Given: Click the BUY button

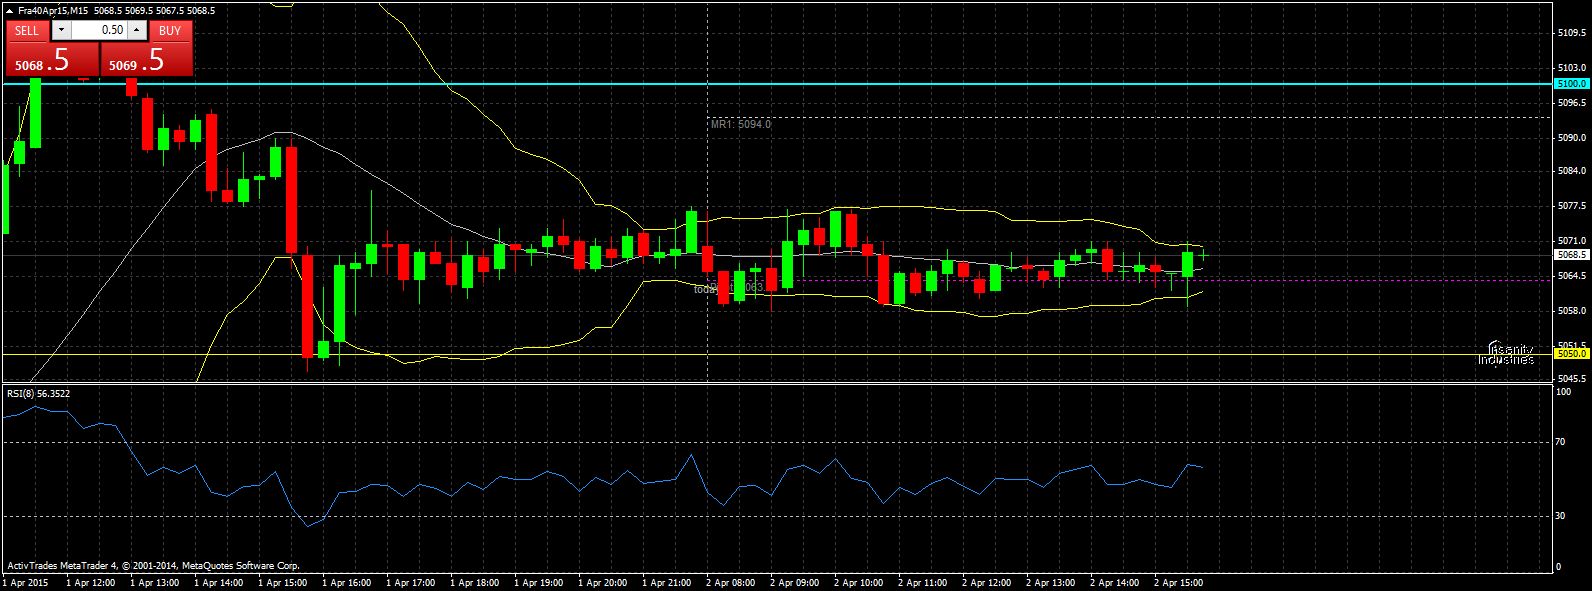Looking at the screenshot, I should [170, 31].
